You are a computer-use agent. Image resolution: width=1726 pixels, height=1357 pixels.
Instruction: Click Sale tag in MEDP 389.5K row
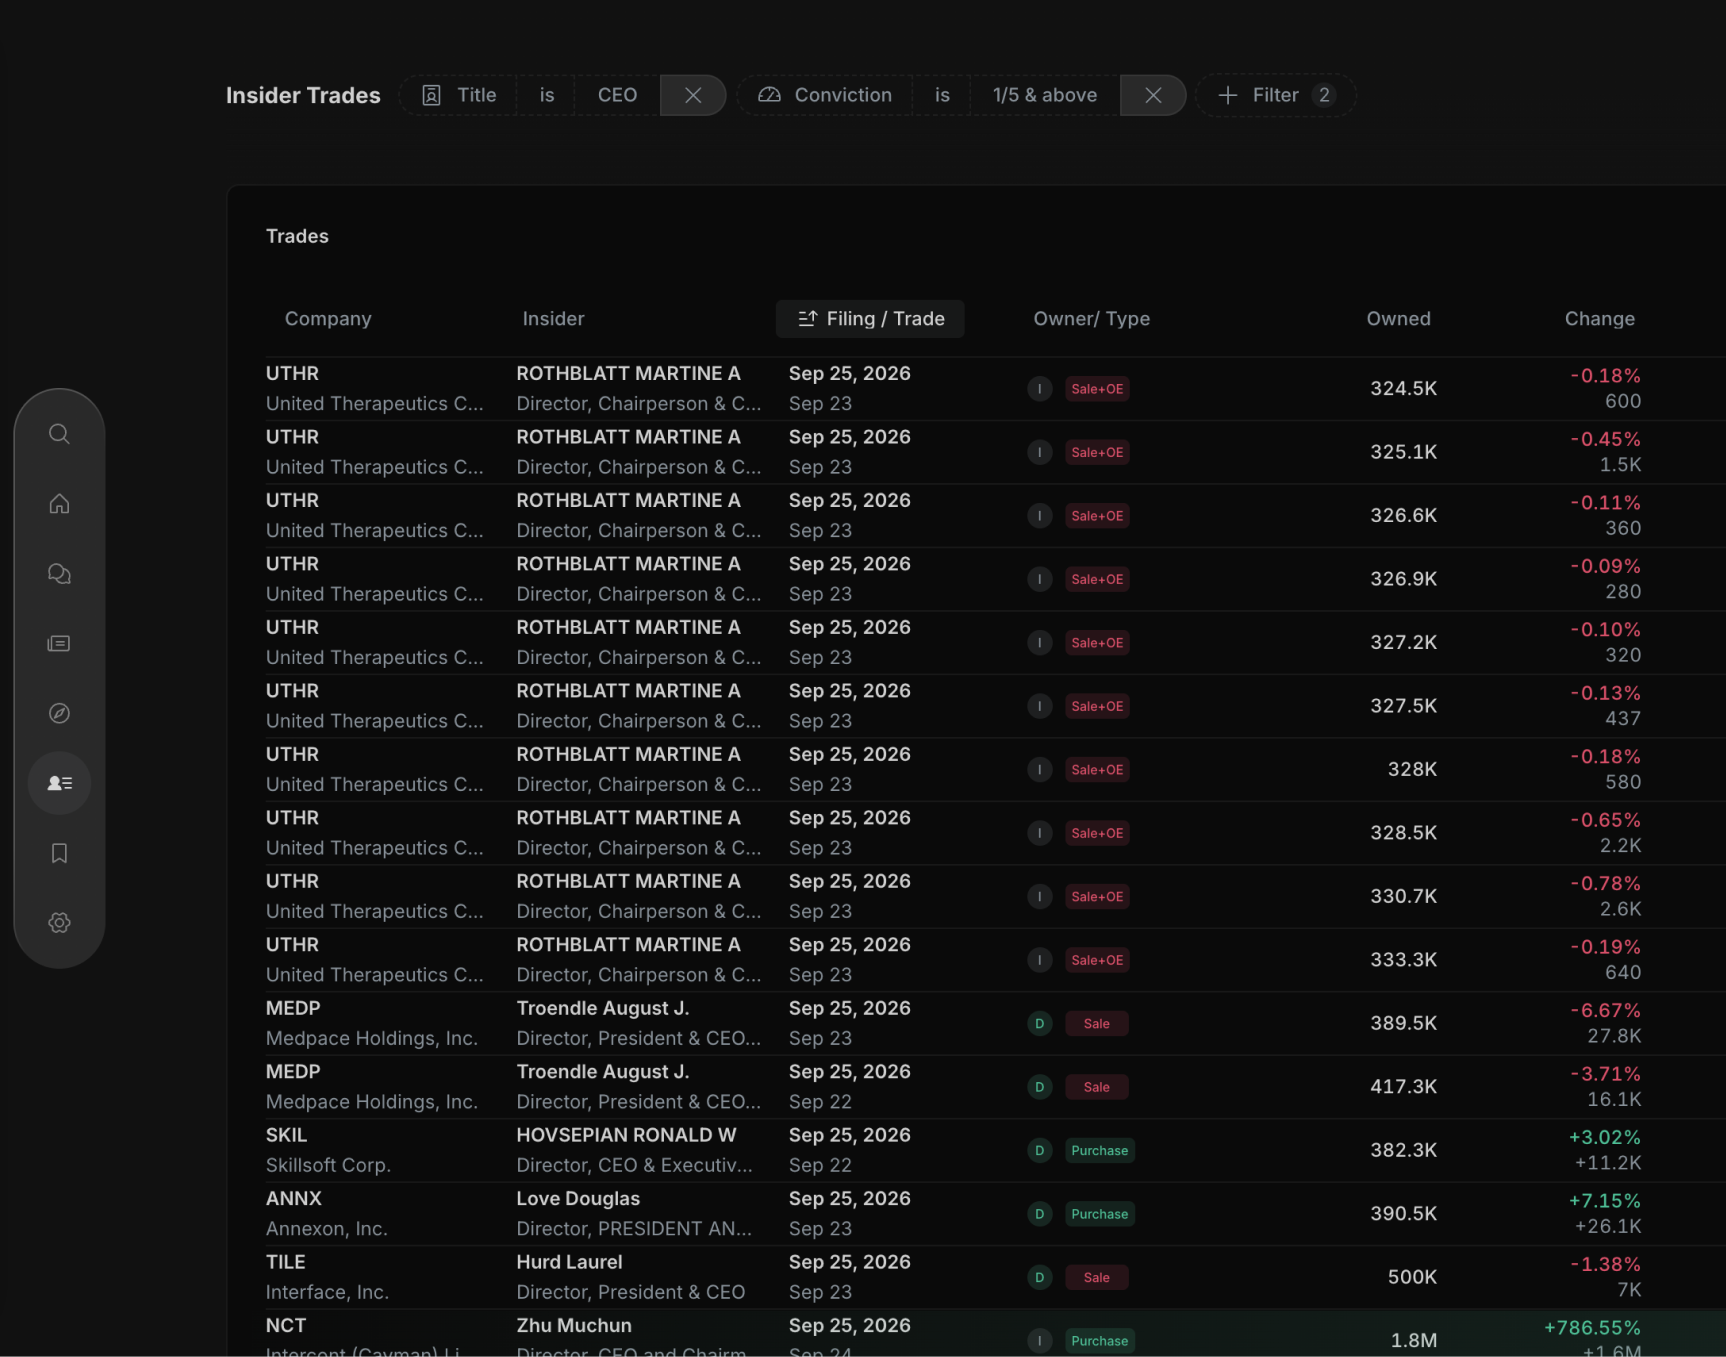(x=1096, y=1023)
